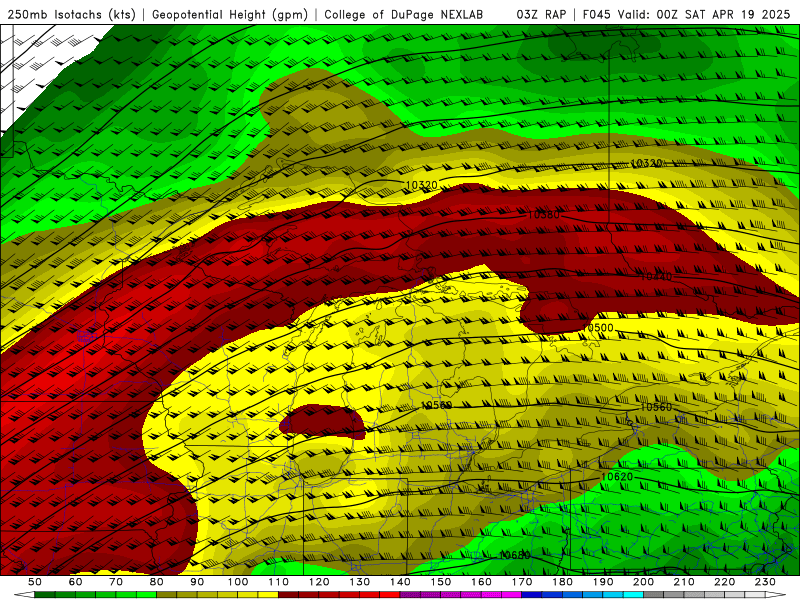Click the '03Z RAP' model run label
Viewport: 800px width, 600px height.
click(541, 15)
